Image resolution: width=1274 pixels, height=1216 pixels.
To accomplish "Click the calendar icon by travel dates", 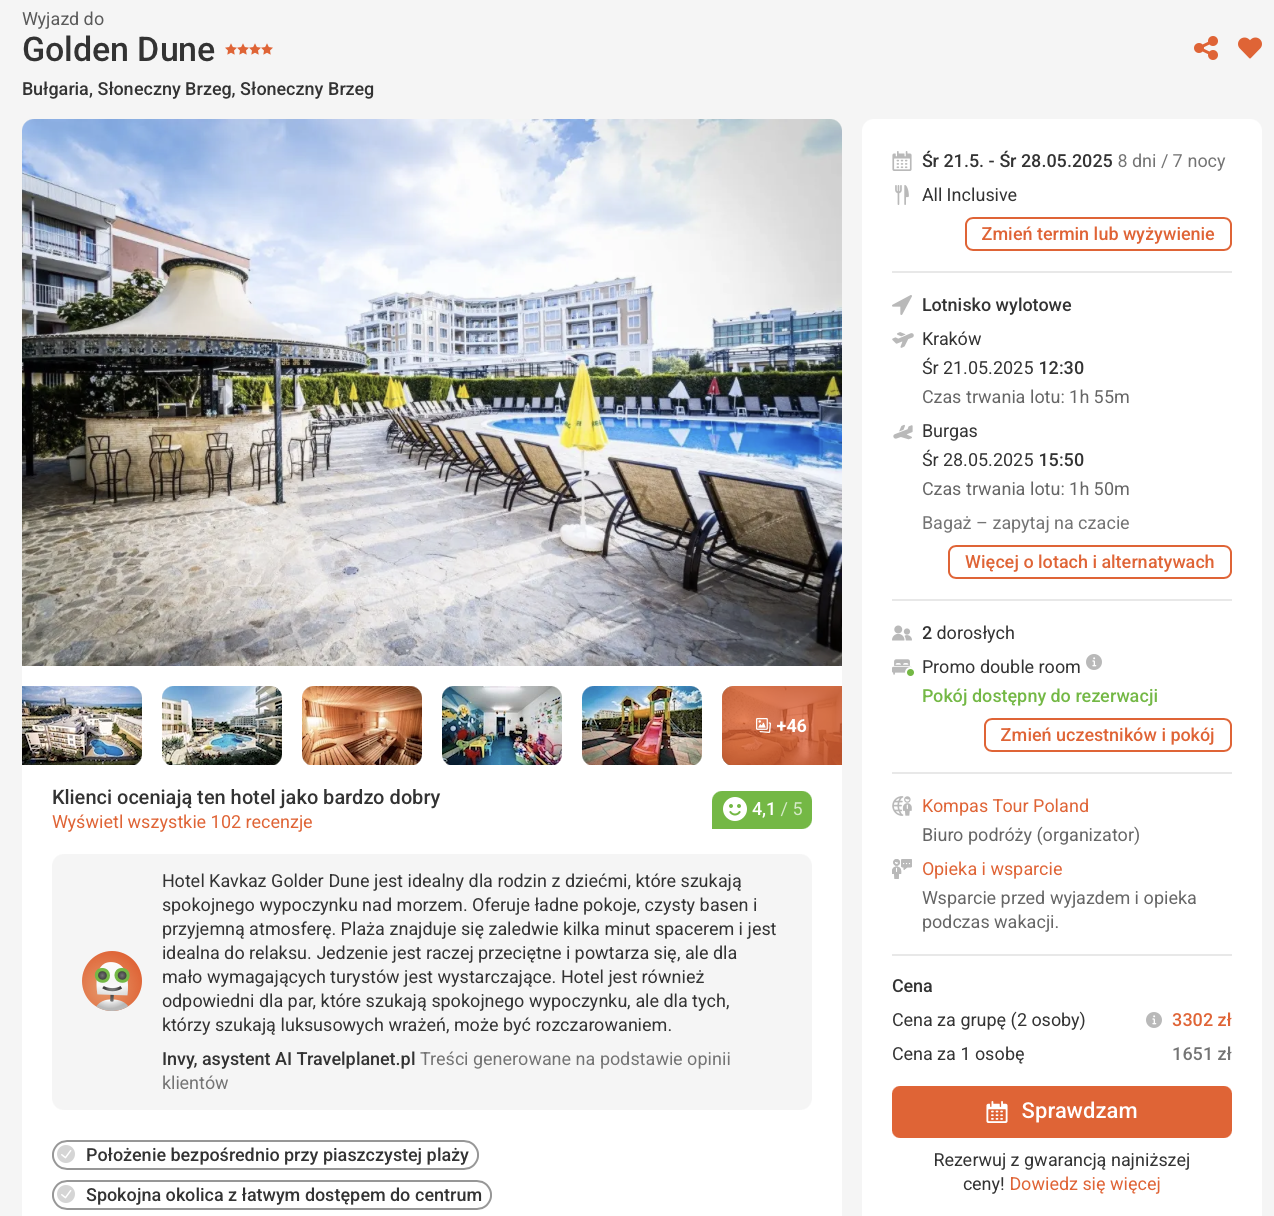I will click(x=902, y=161).
